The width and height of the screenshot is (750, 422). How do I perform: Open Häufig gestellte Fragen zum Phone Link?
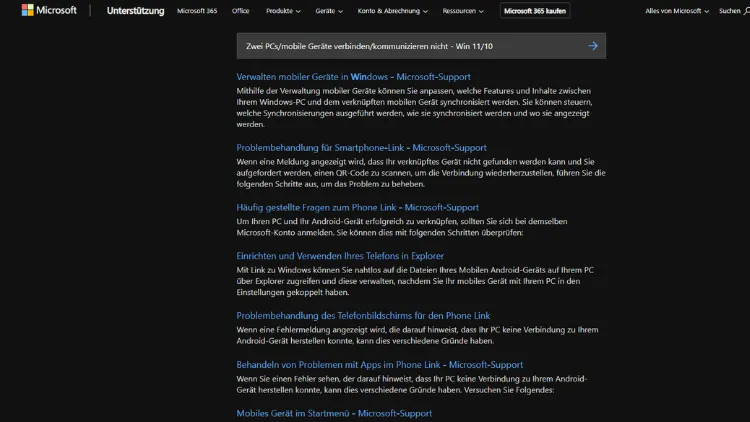[x=357, y=207]
